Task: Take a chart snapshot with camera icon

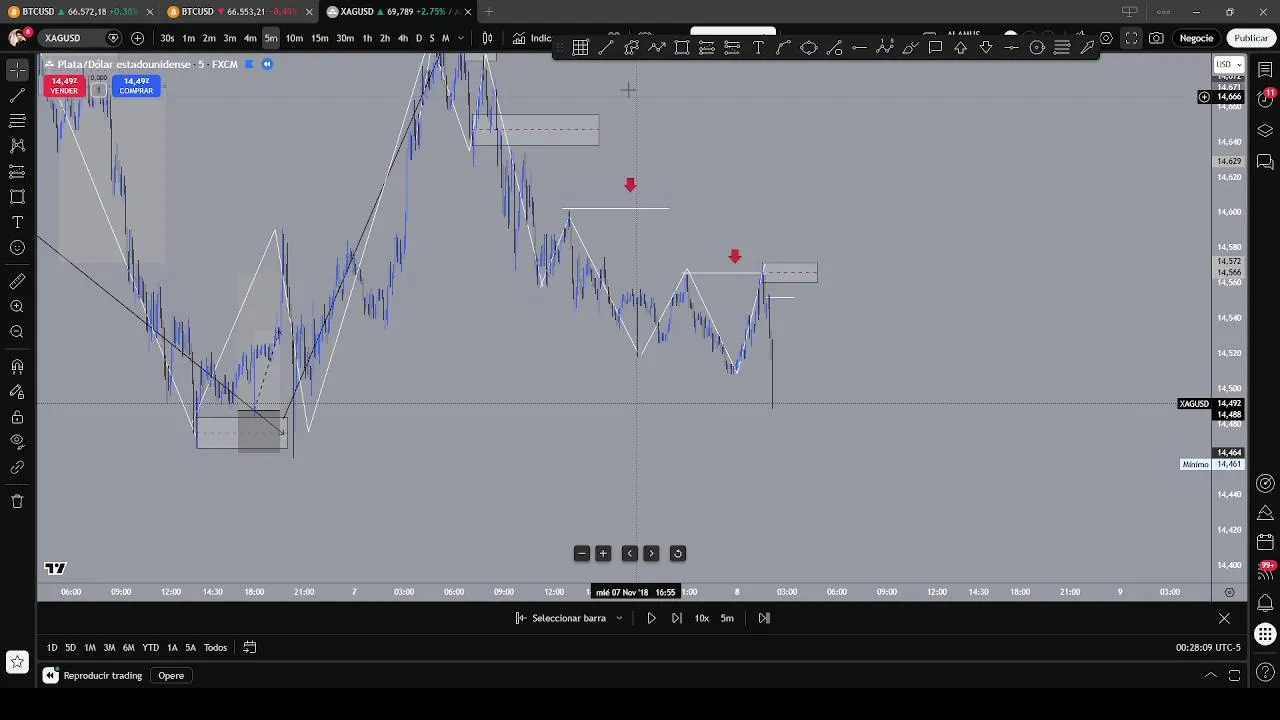Action: click(1156, 38)
